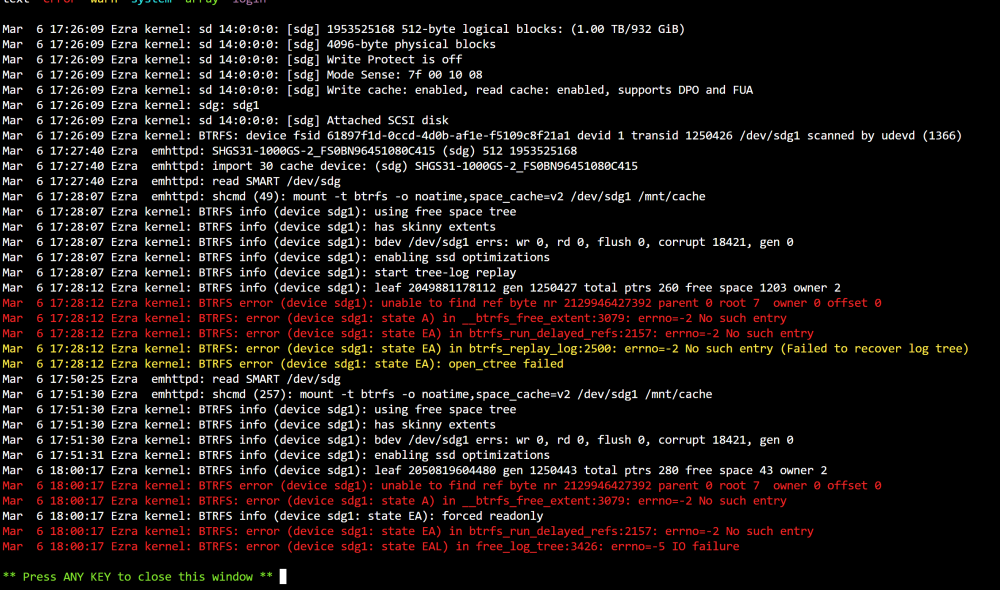Viewport: 1000px width, 590px height.
Task: Select the 17:28:12 '__btrfs_free_extent:3079' error line
Action: [x=394, y=318]
